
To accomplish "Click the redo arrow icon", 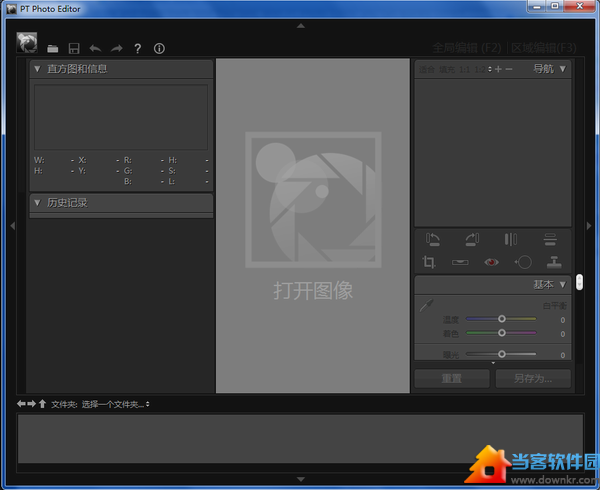I will [x=116, y=48].
